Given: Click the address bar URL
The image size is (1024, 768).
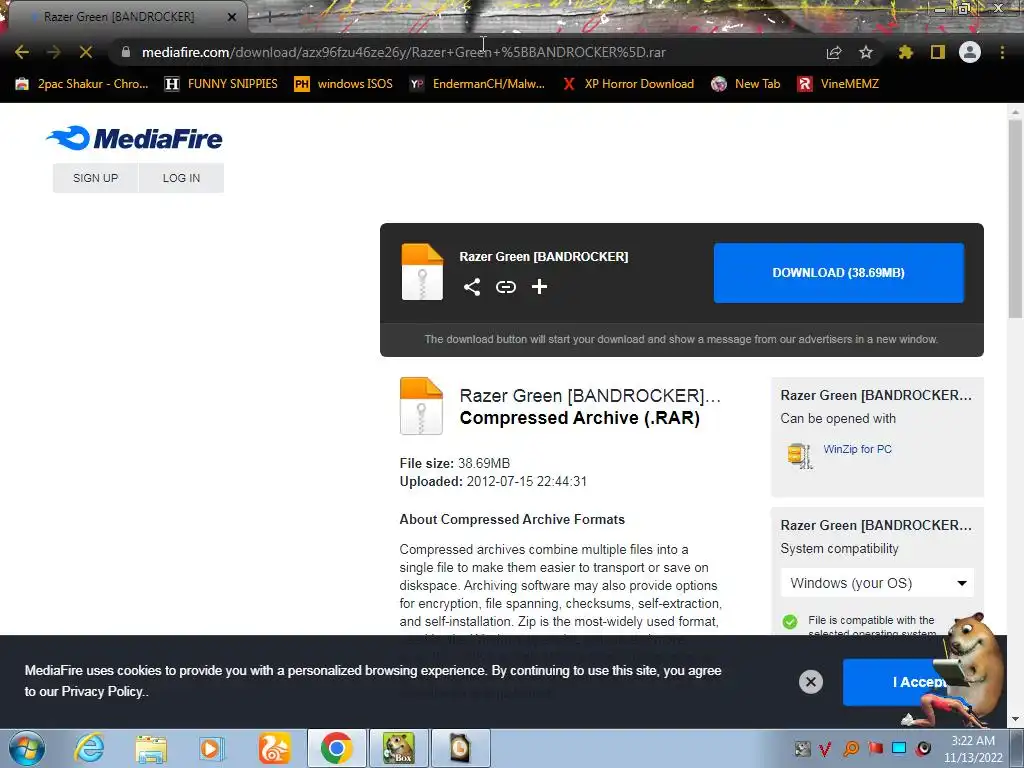Looking at the screenshot, I should tap(404, 52).
